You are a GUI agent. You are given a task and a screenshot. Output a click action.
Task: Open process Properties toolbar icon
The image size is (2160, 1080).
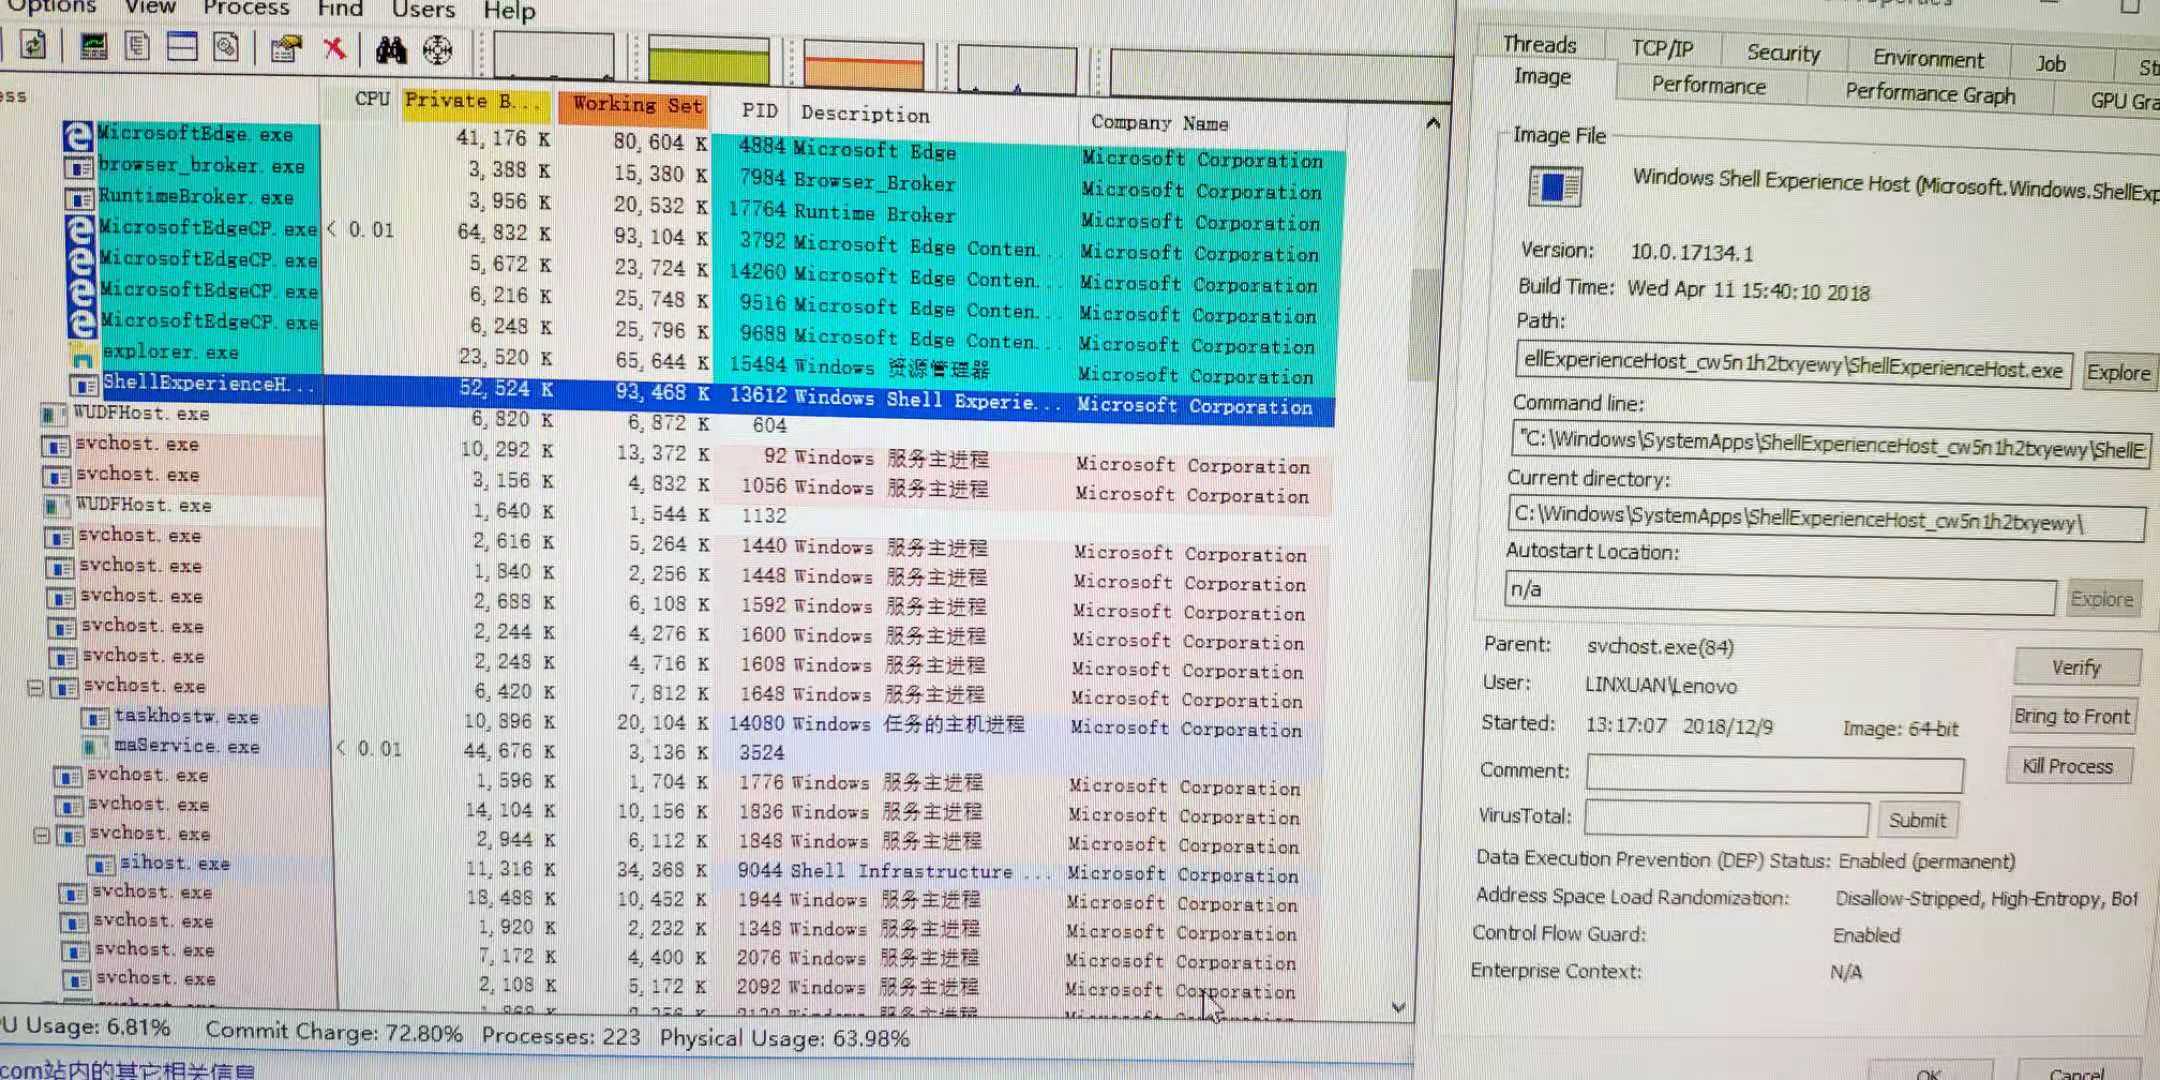pyautogui.click(x=286, y=49)
